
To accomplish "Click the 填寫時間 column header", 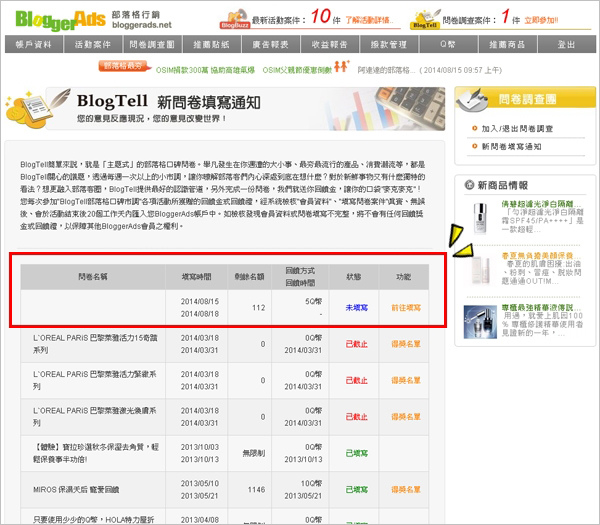I will (196, 277).
